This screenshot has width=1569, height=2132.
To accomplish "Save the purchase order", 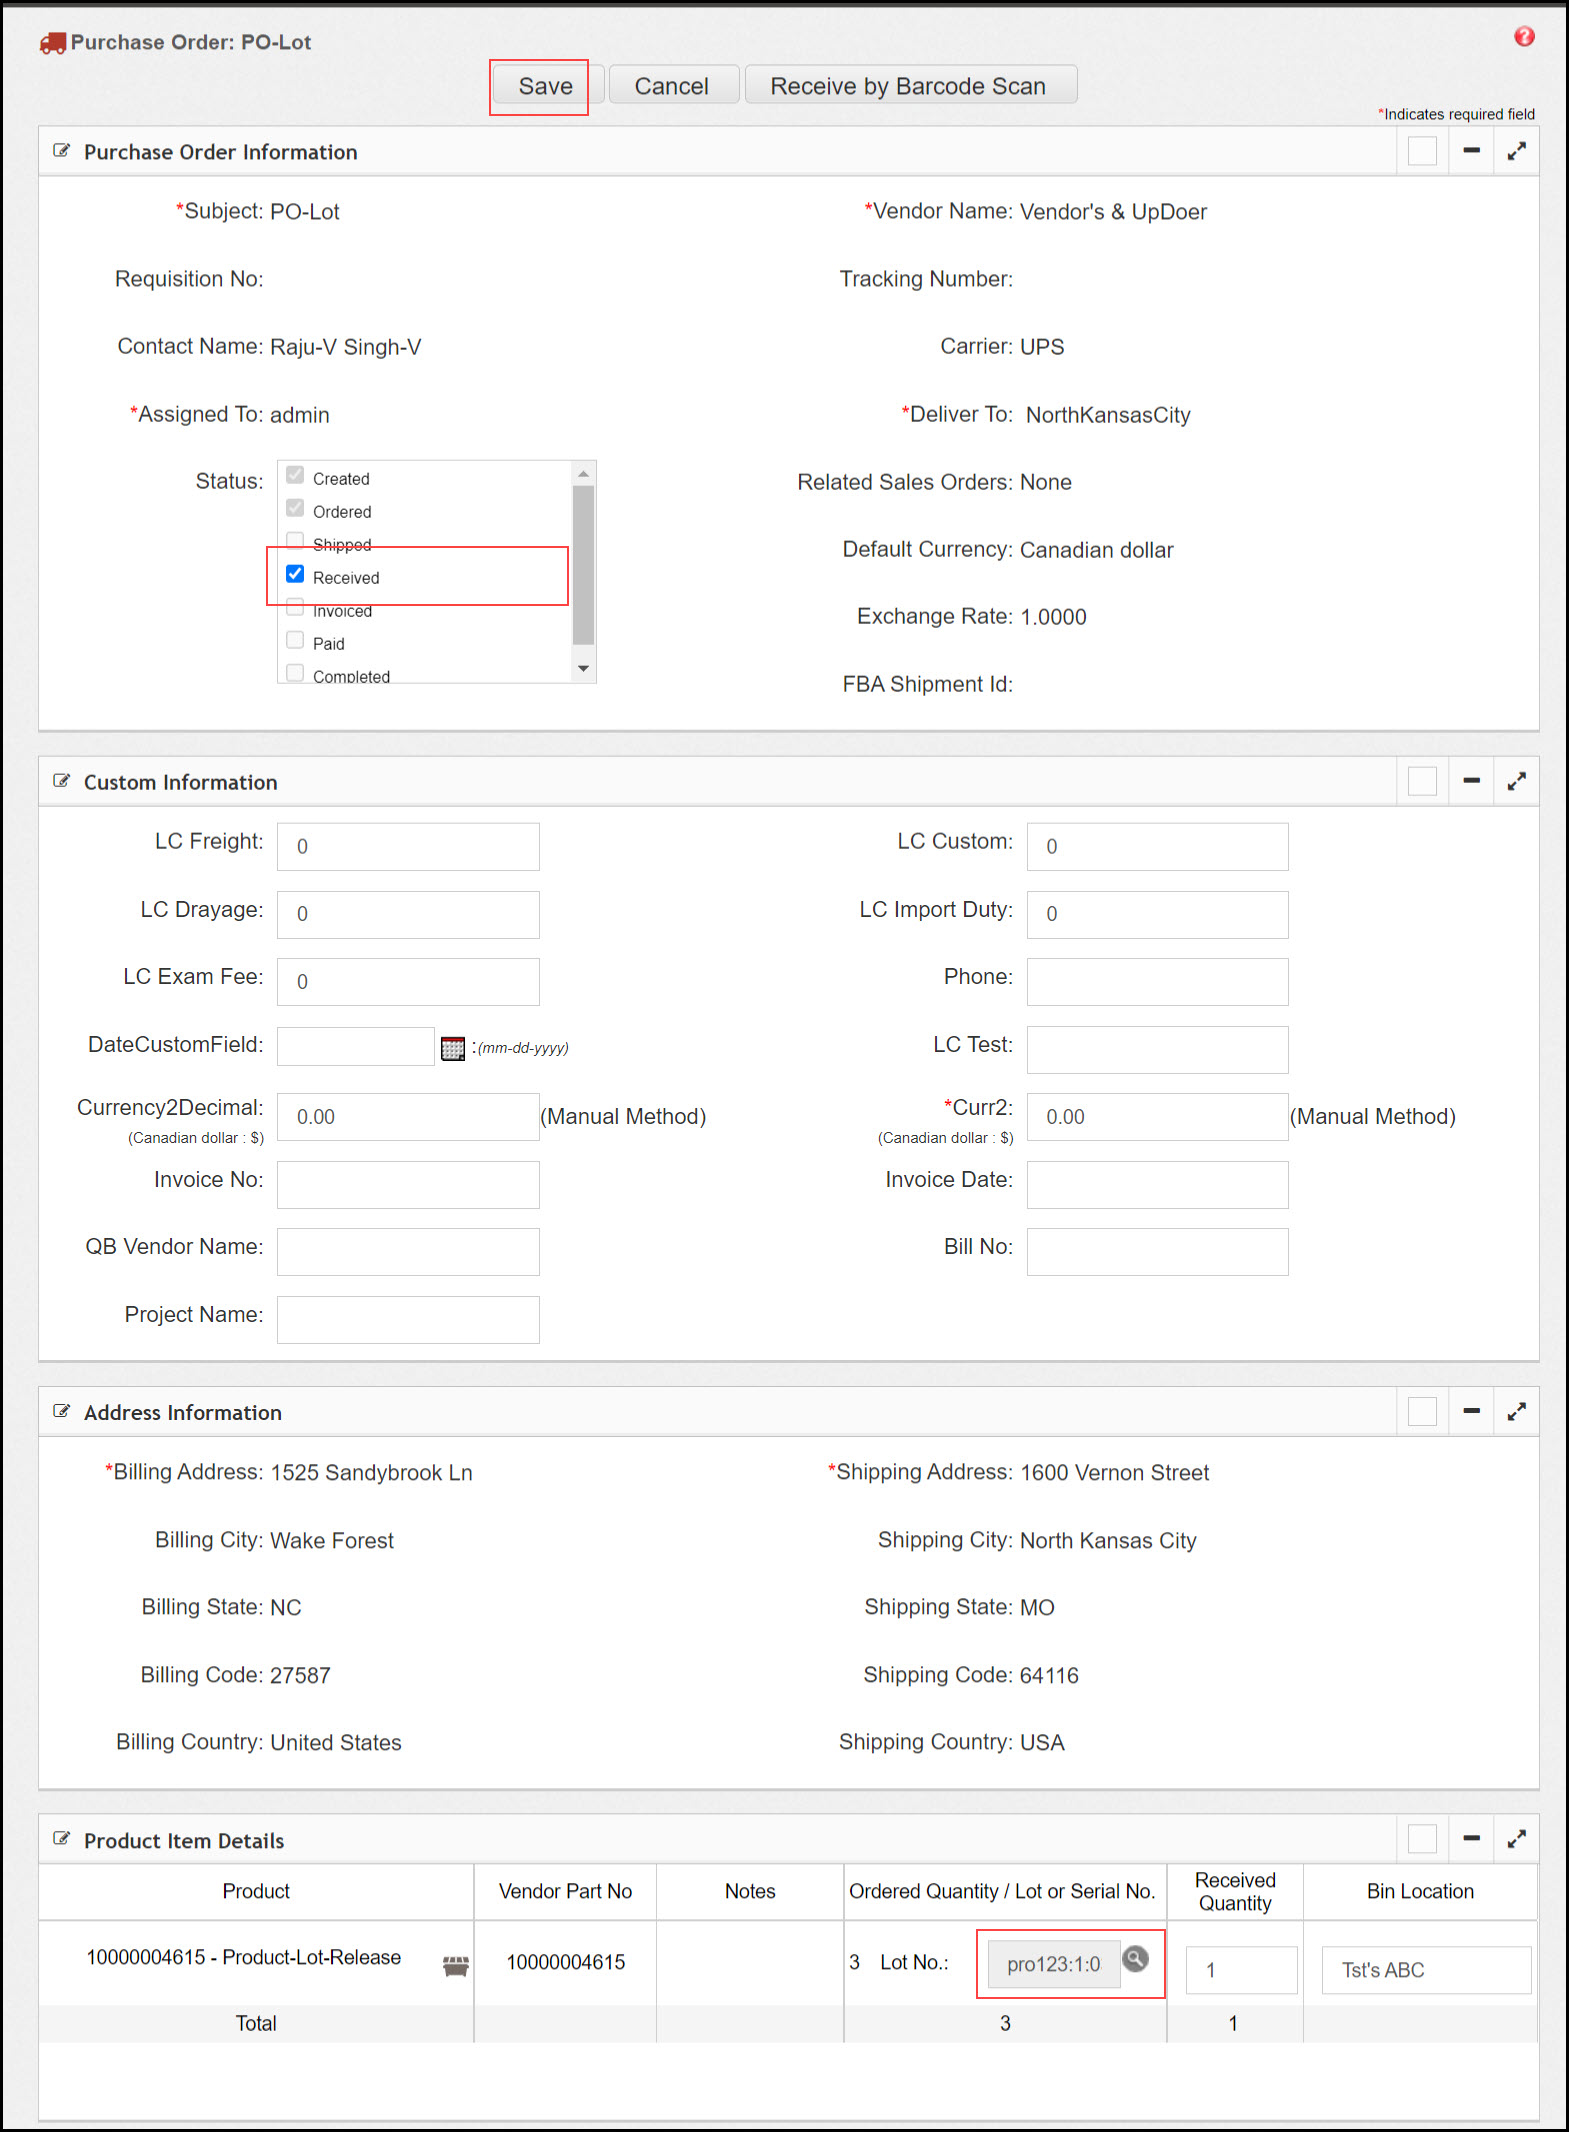I will pos(545,86).
